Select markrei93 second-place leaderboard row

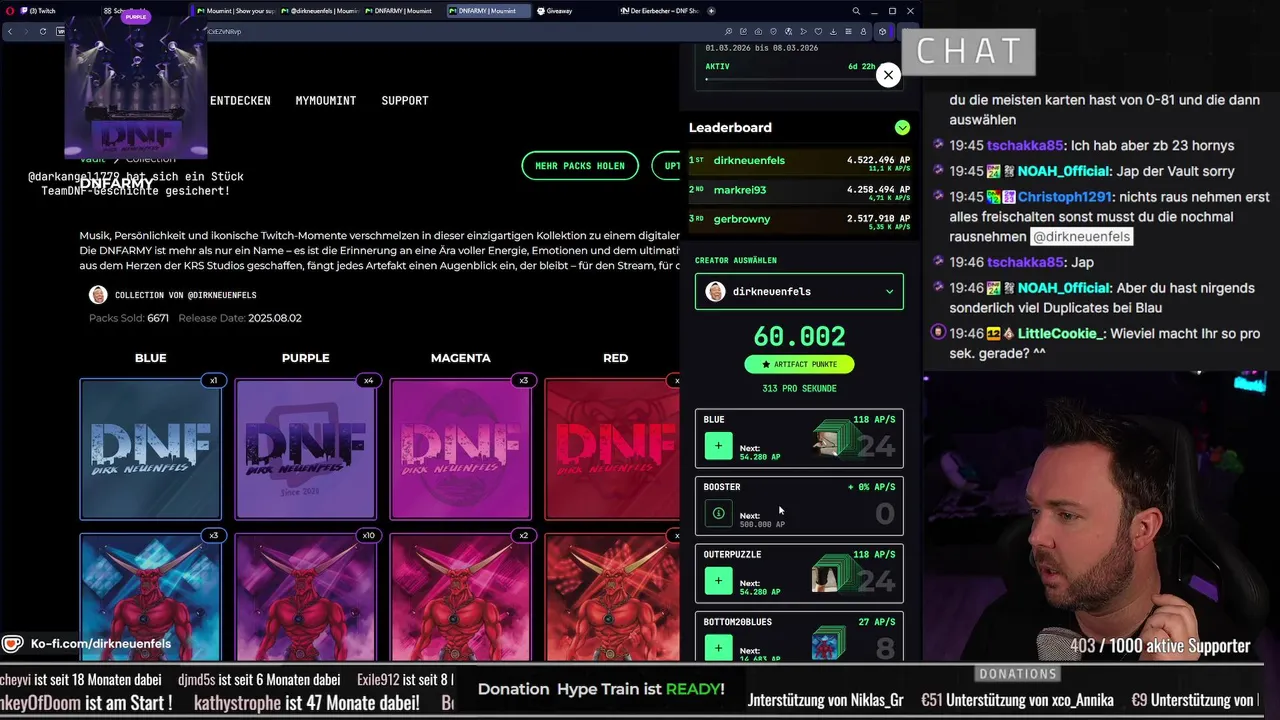(x=799, y=192)
